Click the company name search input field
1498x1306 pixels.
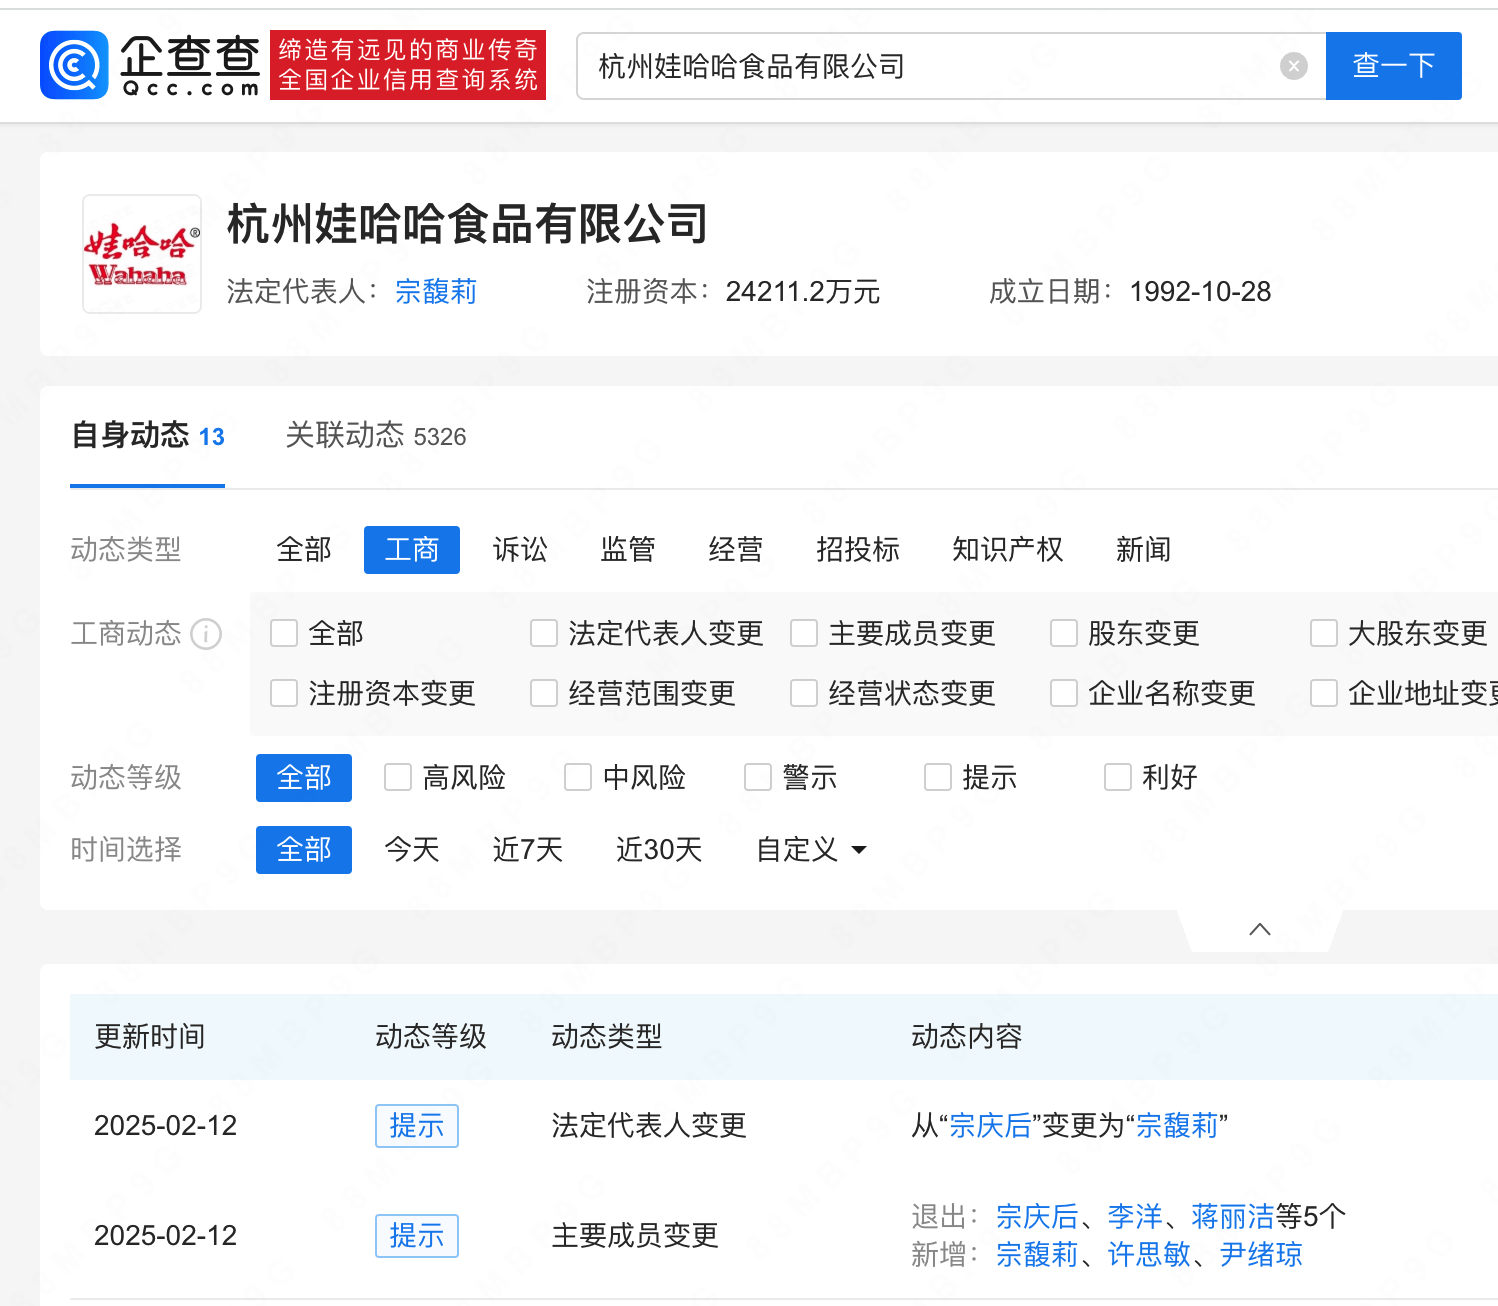pyautogui.click(x=930, y=66)
